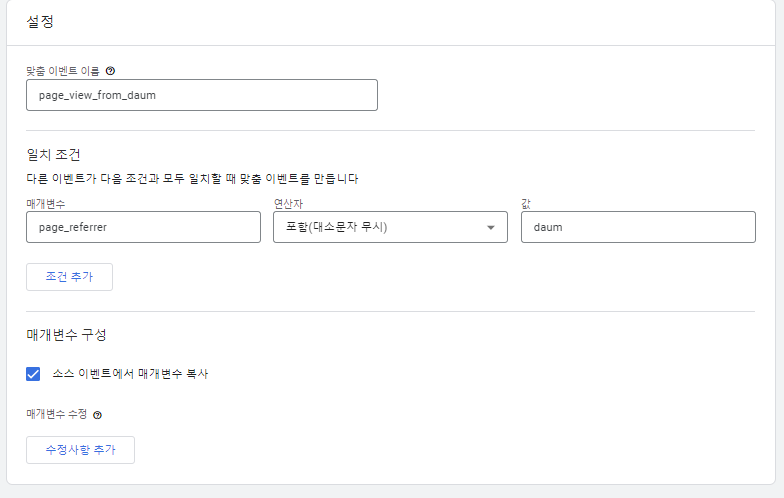Click the 수정사항 추가 button
The width and height of the screenshot is (784, 498).
(80, 450)
